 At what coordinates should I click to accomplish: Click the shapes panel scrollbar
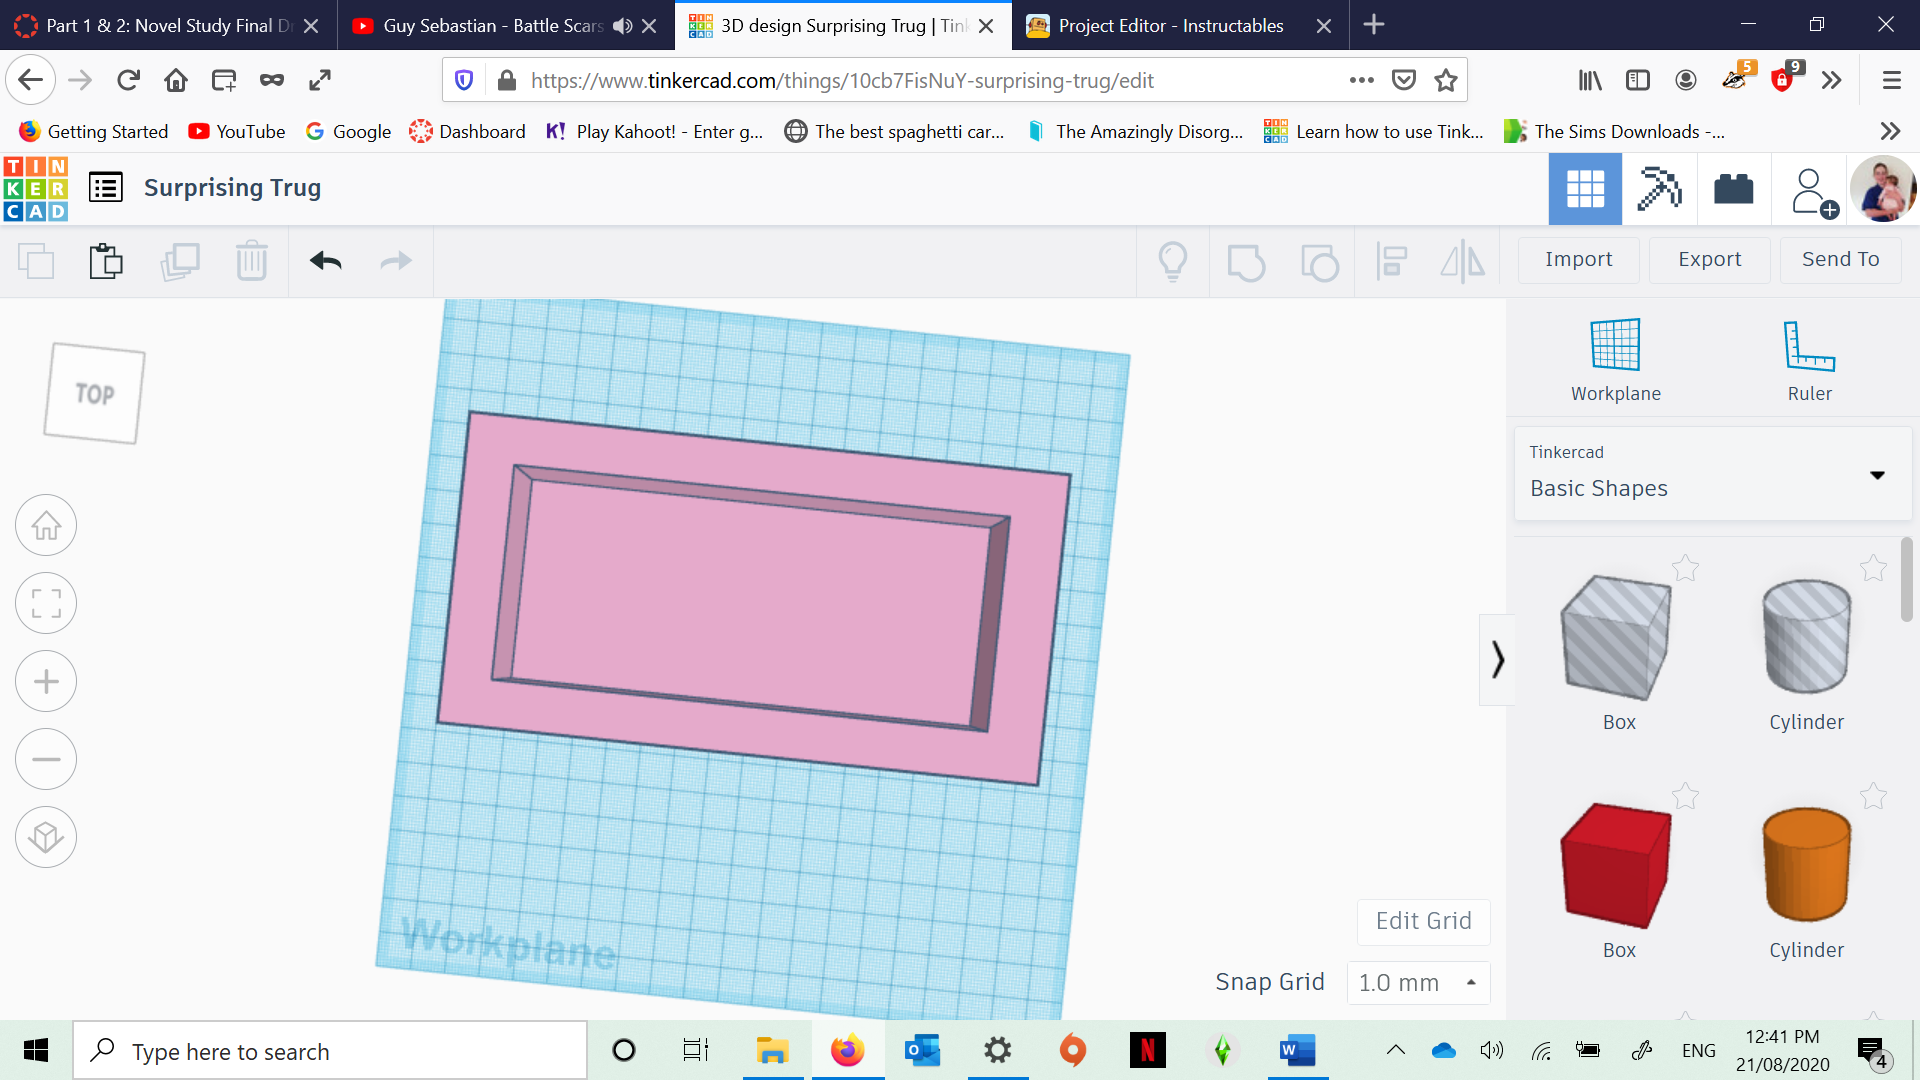[1907, 580]
